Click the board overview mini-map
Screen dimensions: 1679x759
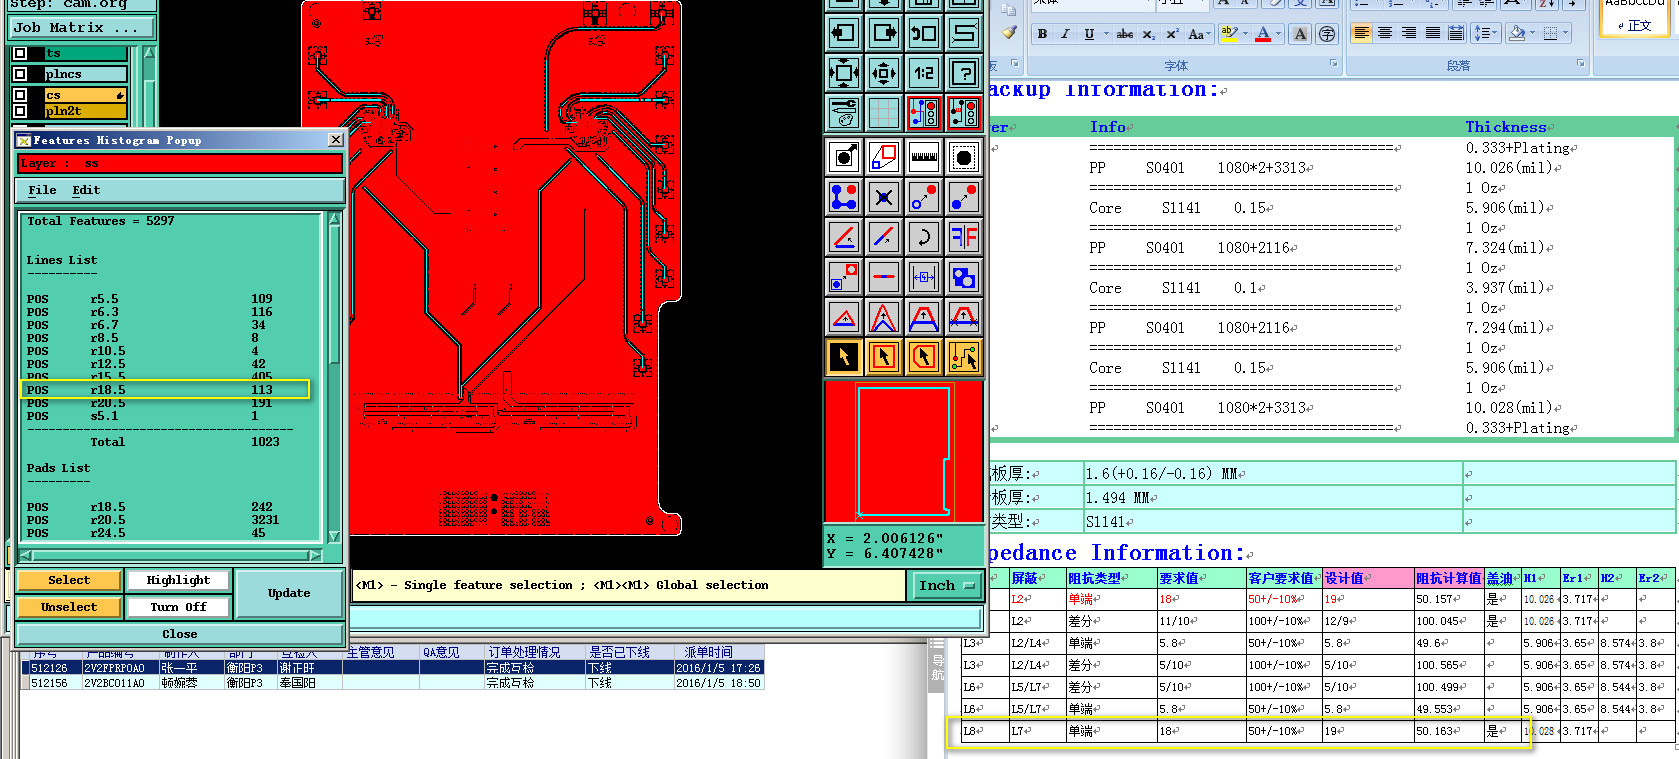903,452
